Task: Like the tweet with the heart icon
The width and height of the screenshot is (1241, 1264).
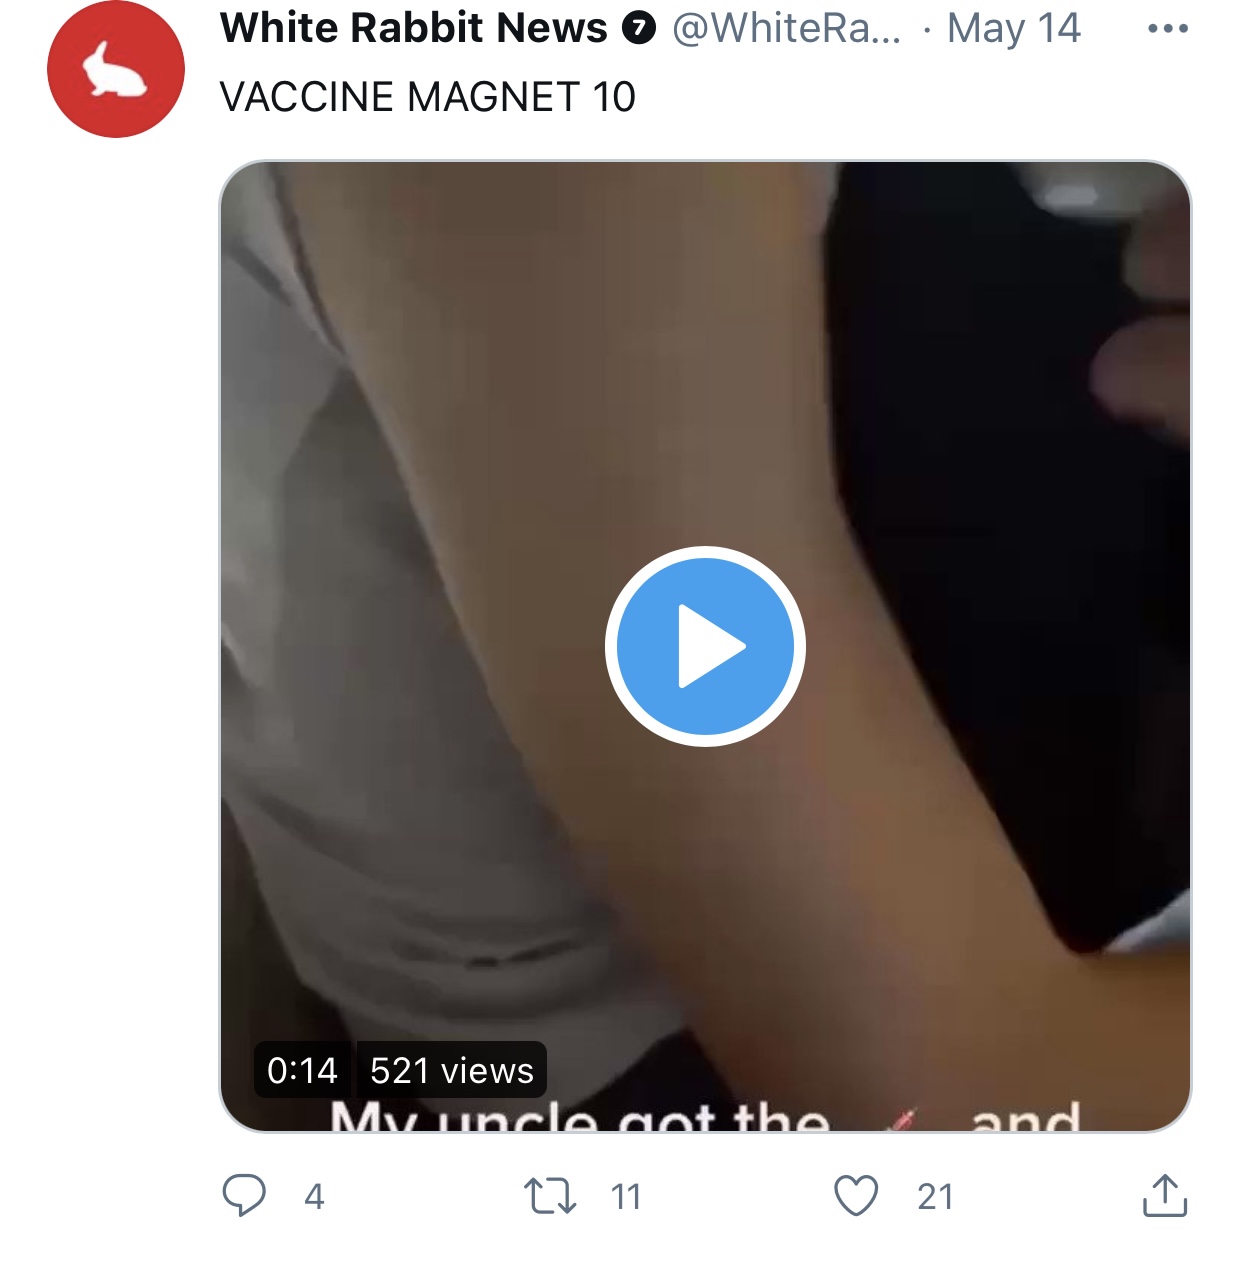Action: (x=856, y=1196)
